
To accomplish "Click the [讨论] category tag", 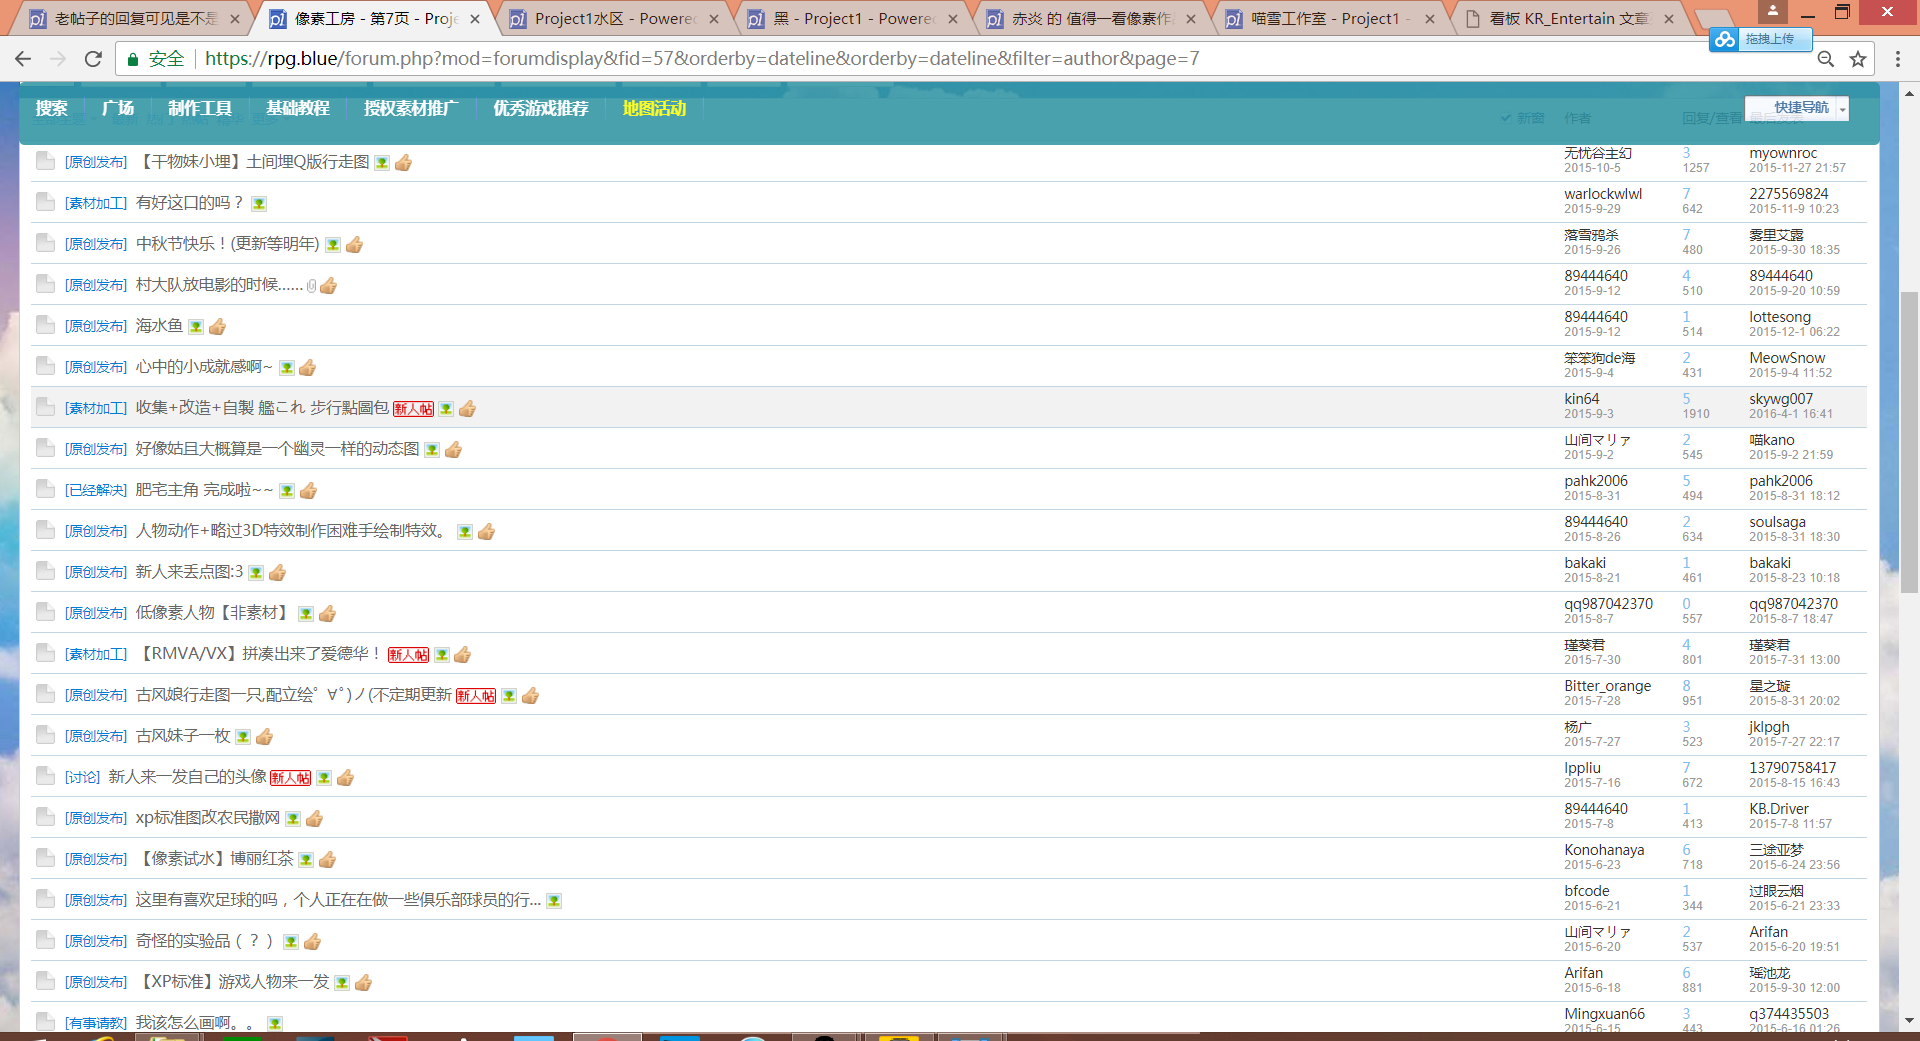I will pos(83,778).
